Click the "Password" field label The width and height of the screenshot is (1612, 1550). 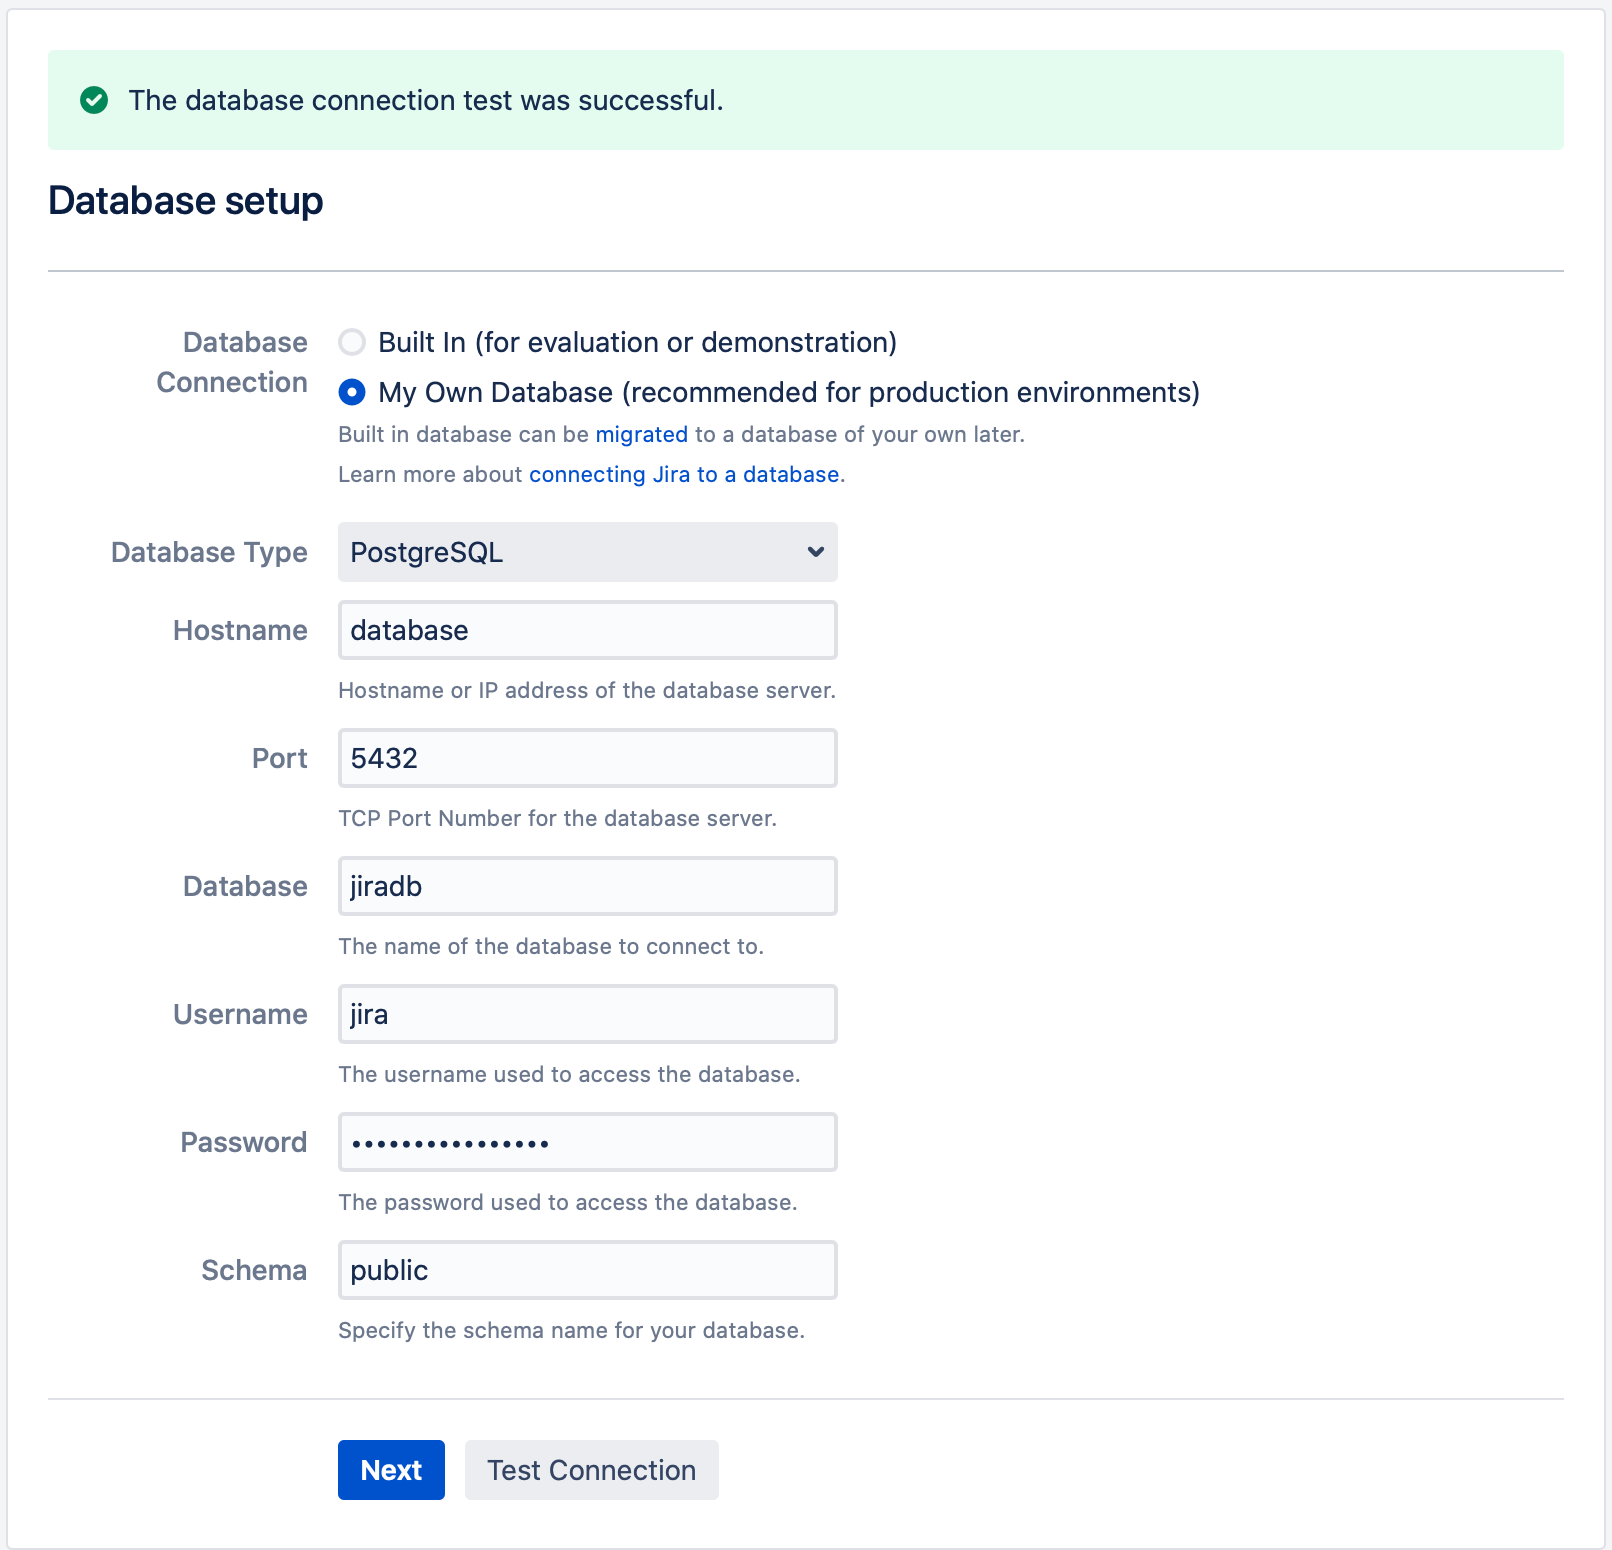pos(243,1142)
